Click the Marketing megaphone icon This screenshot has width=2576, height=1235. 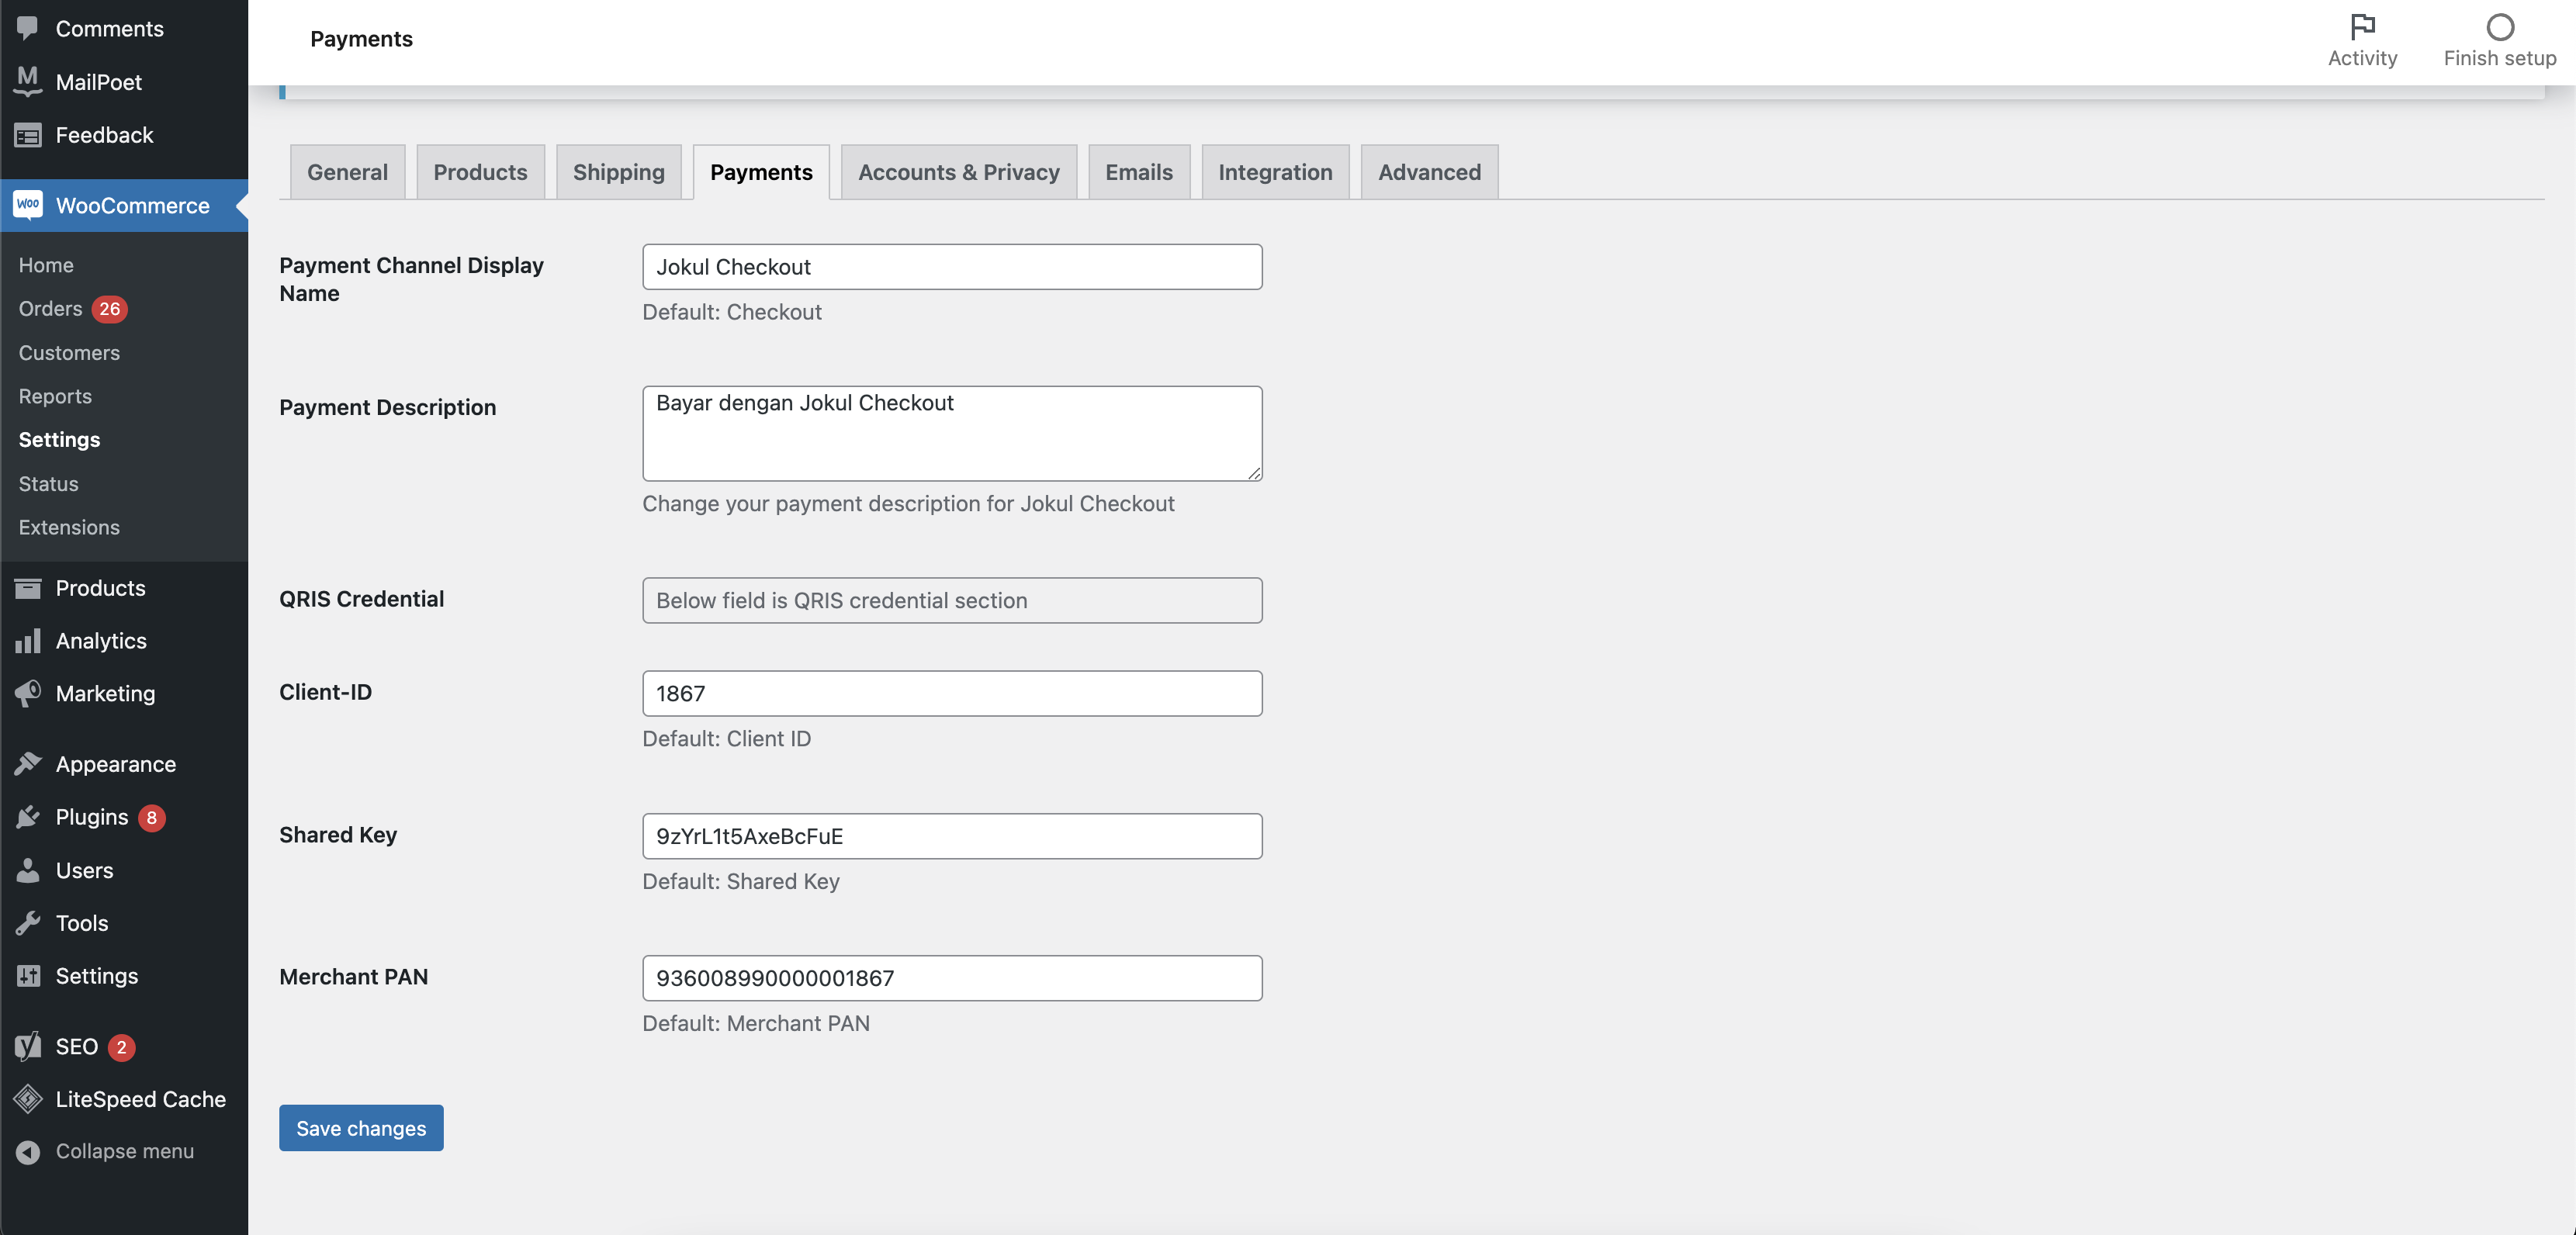pyautogui.click(x=28, y=692)
